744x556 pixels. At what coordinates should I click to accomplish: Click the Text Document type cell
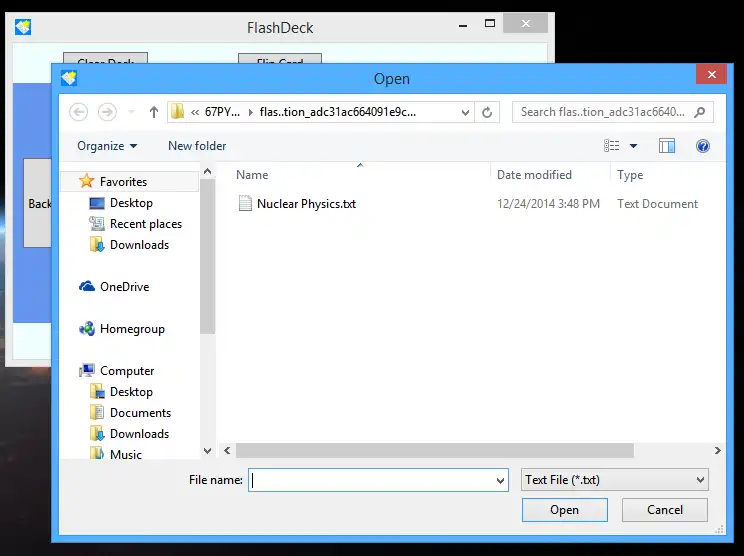pyautogui.click(x=657, y=204)
